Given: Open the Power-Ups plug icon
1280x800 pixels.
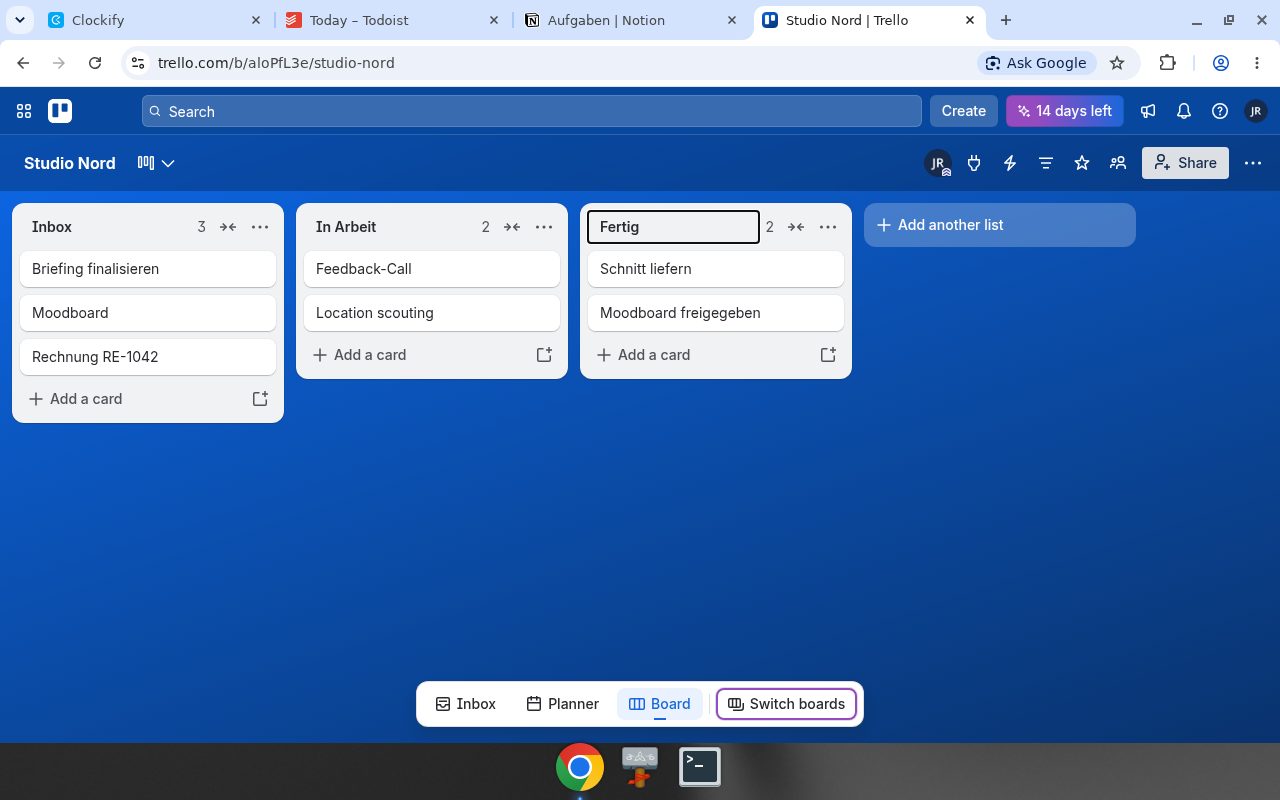Looking at the screenshot, I should 974,163.
